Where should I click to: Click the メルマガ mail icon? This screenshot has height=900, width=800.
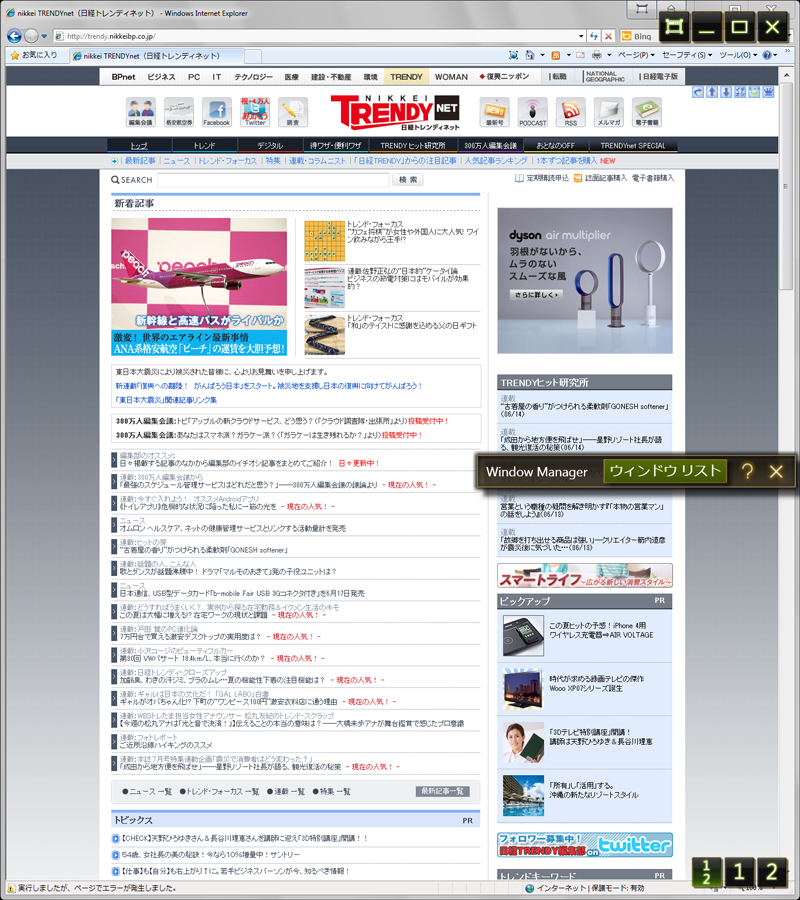(608, 112)
